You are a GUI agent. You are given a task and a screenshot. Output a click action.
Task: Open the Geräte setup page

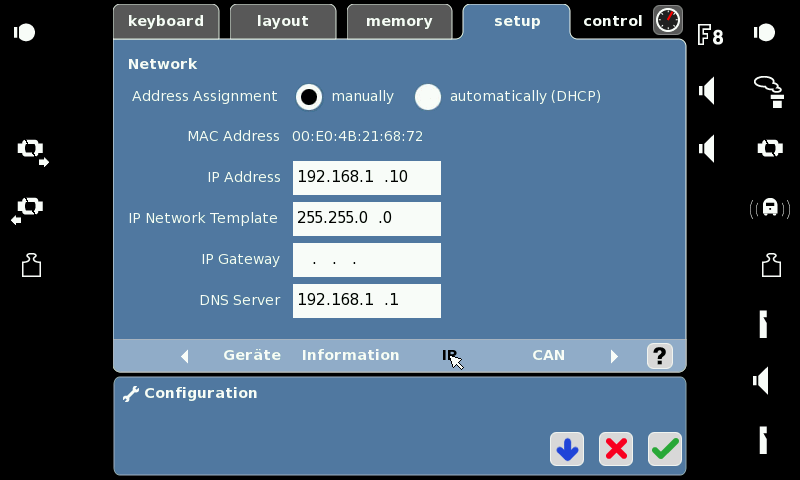252,355
